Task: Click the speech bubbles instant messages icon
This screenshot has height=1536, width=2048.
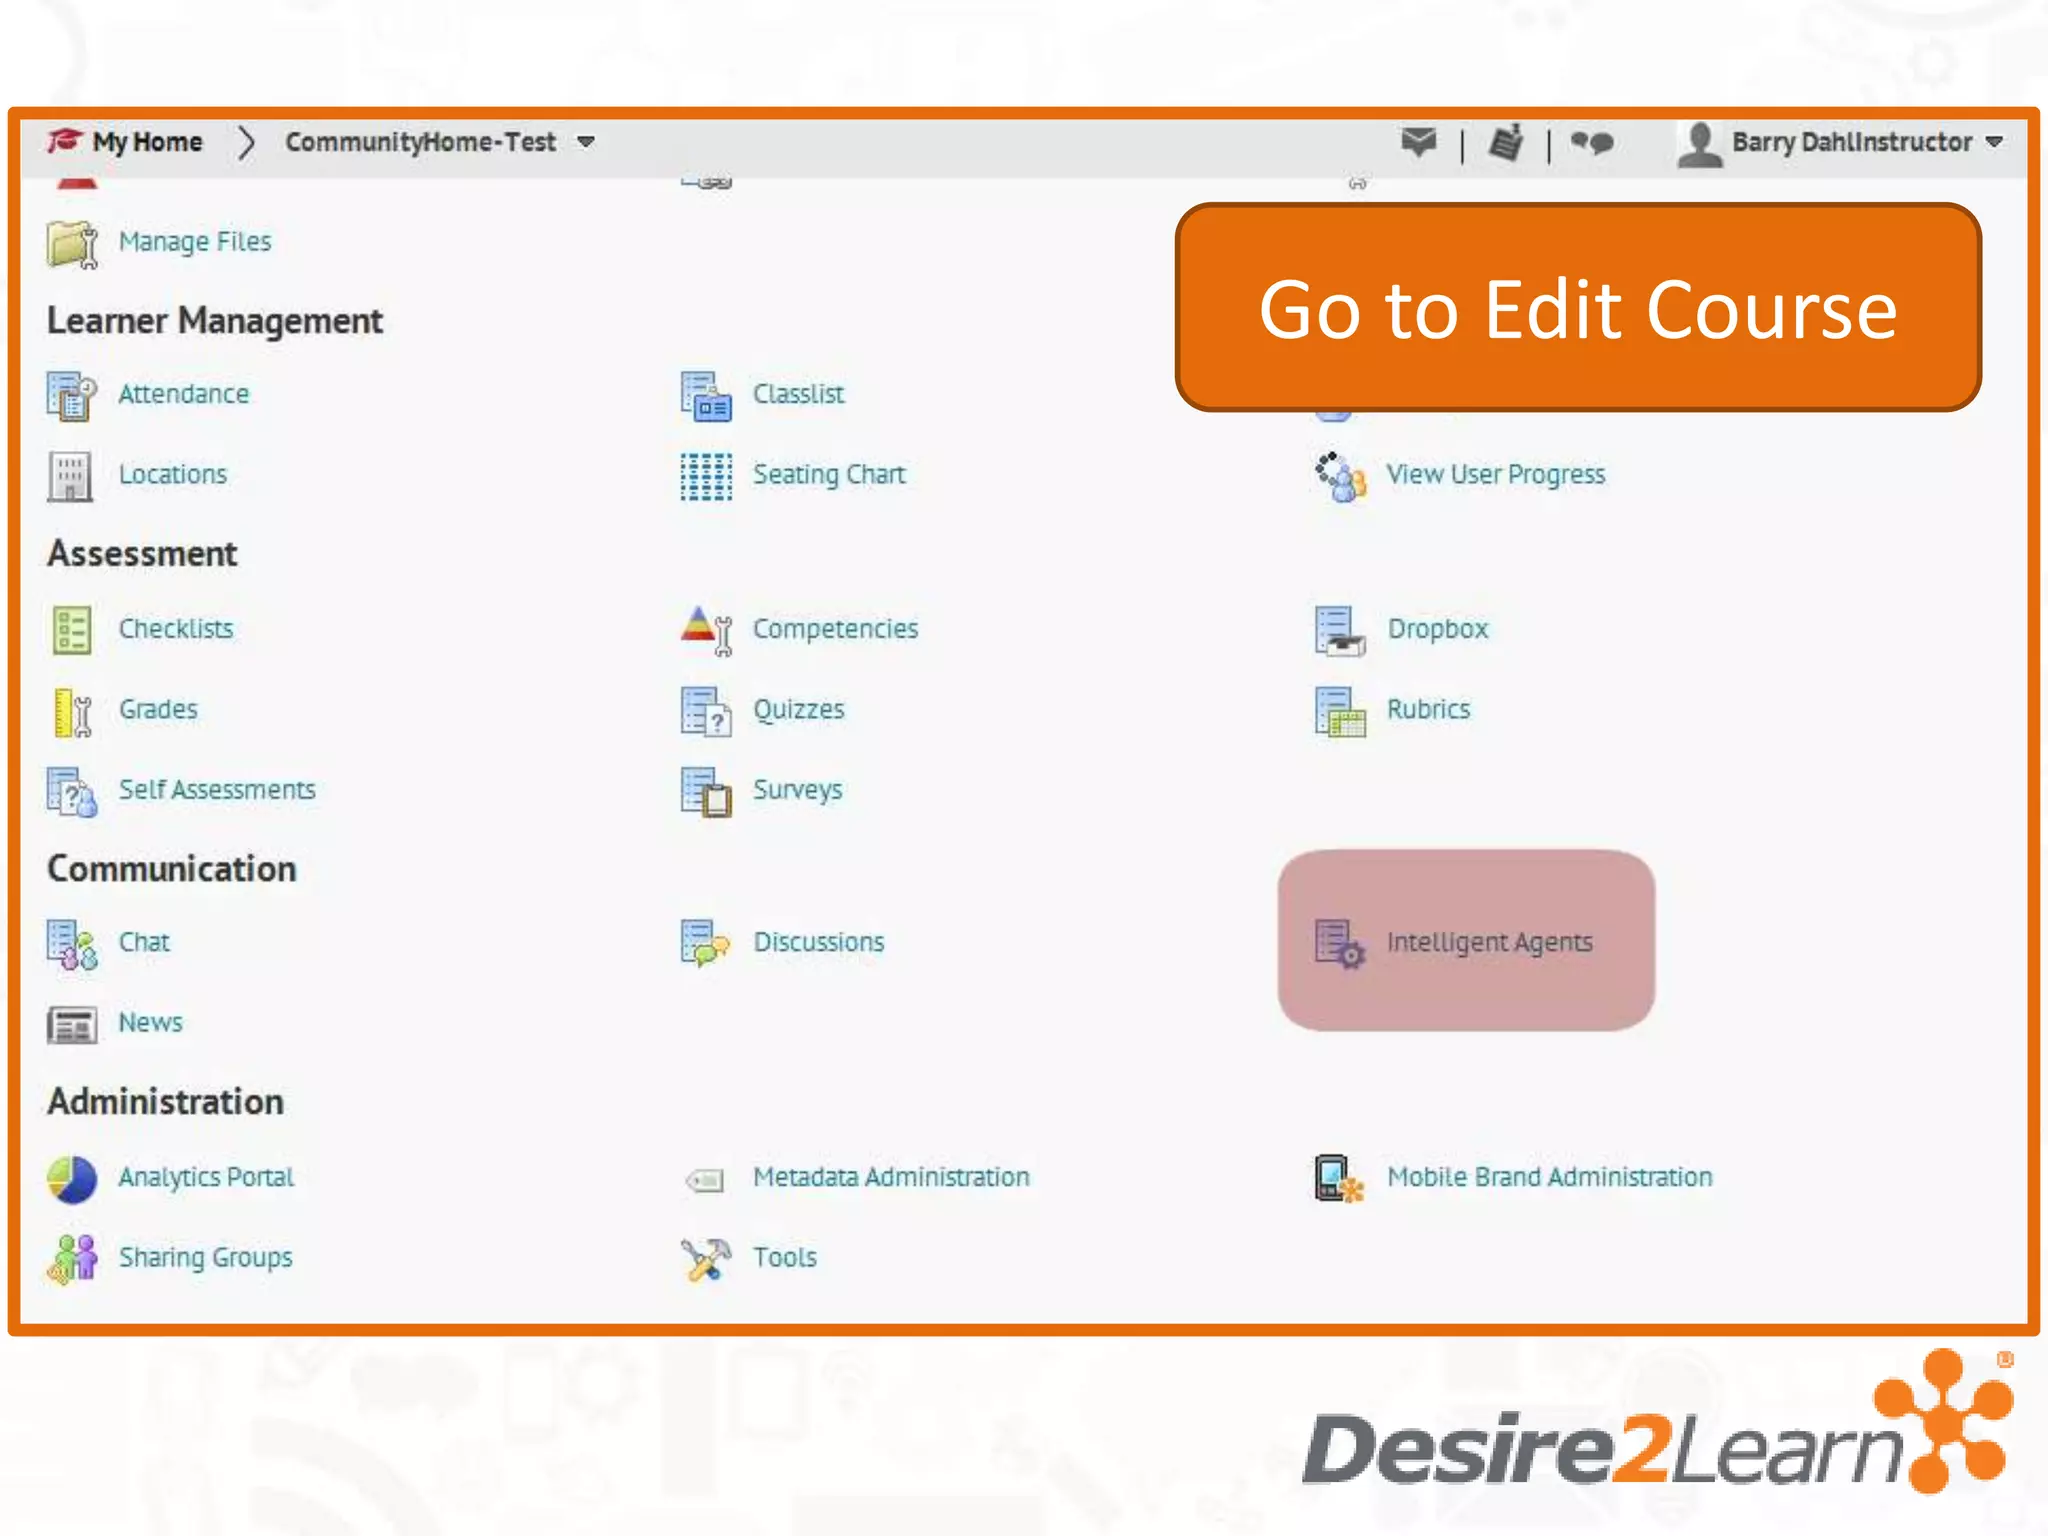Action: click(1592, 143)
